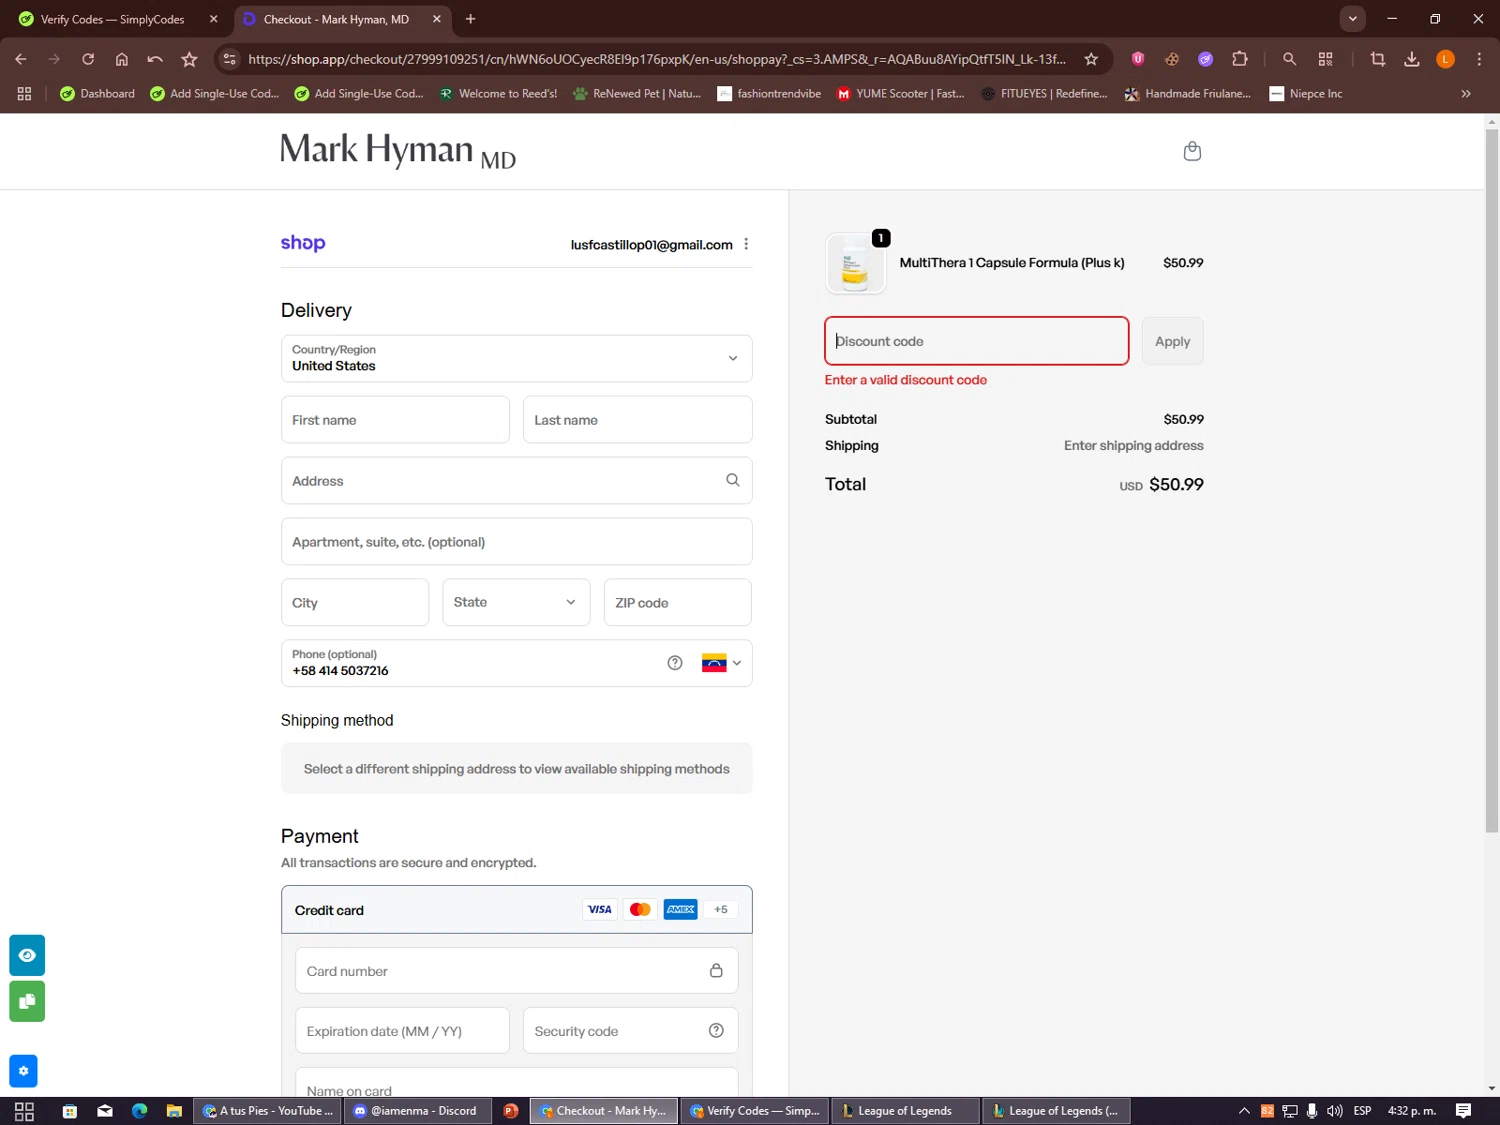The height and width of the screenshot is (1125, 1500).
Task: Click the security code help icon
Action: 716,1030
